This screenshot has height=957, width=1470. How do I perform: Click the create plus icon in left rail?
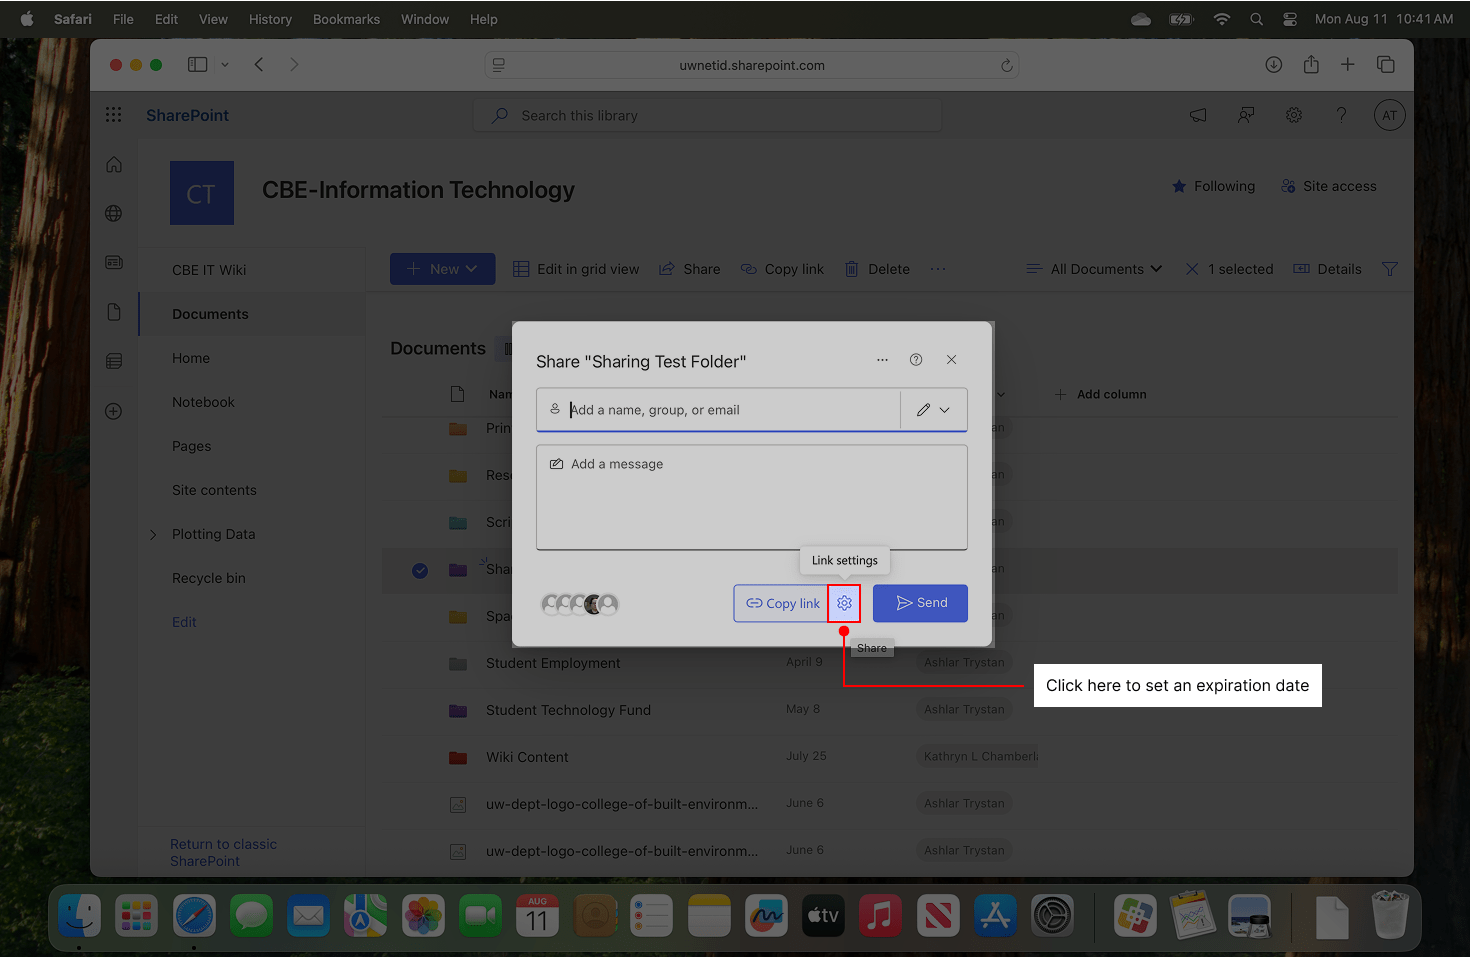coord(113,411)
